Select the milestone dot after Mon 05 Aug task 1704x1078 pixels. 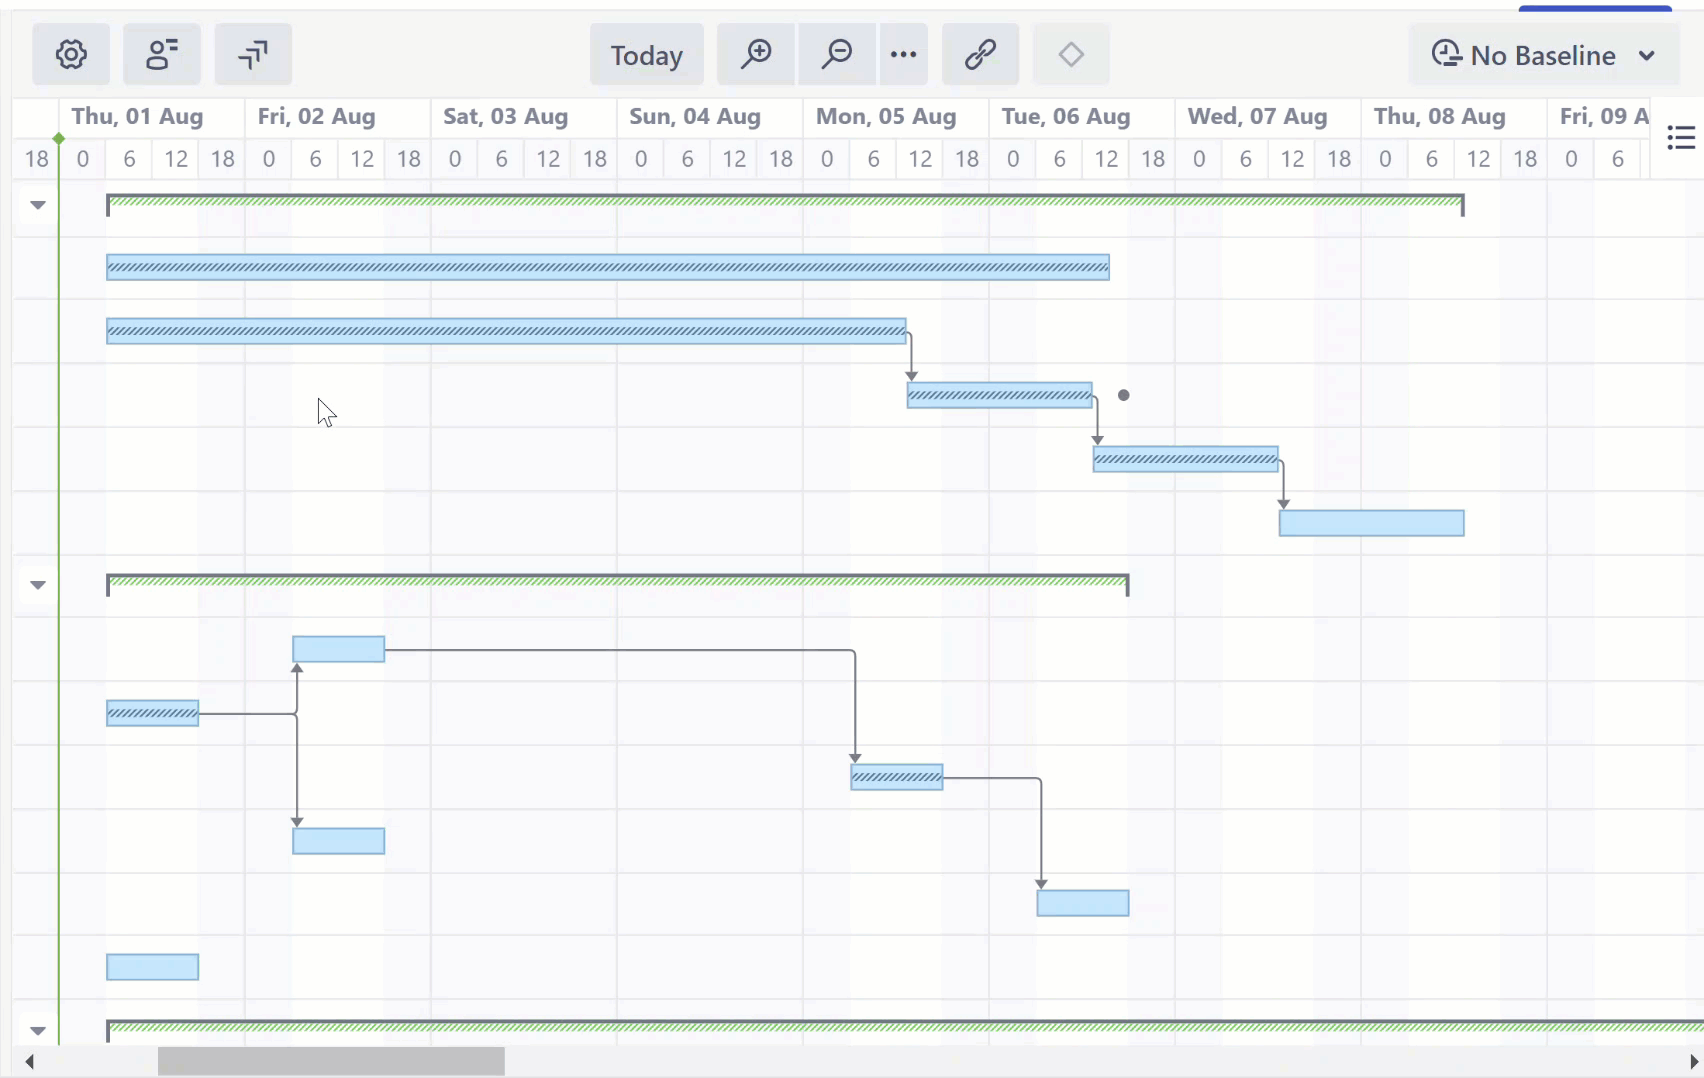[1123, 395]
